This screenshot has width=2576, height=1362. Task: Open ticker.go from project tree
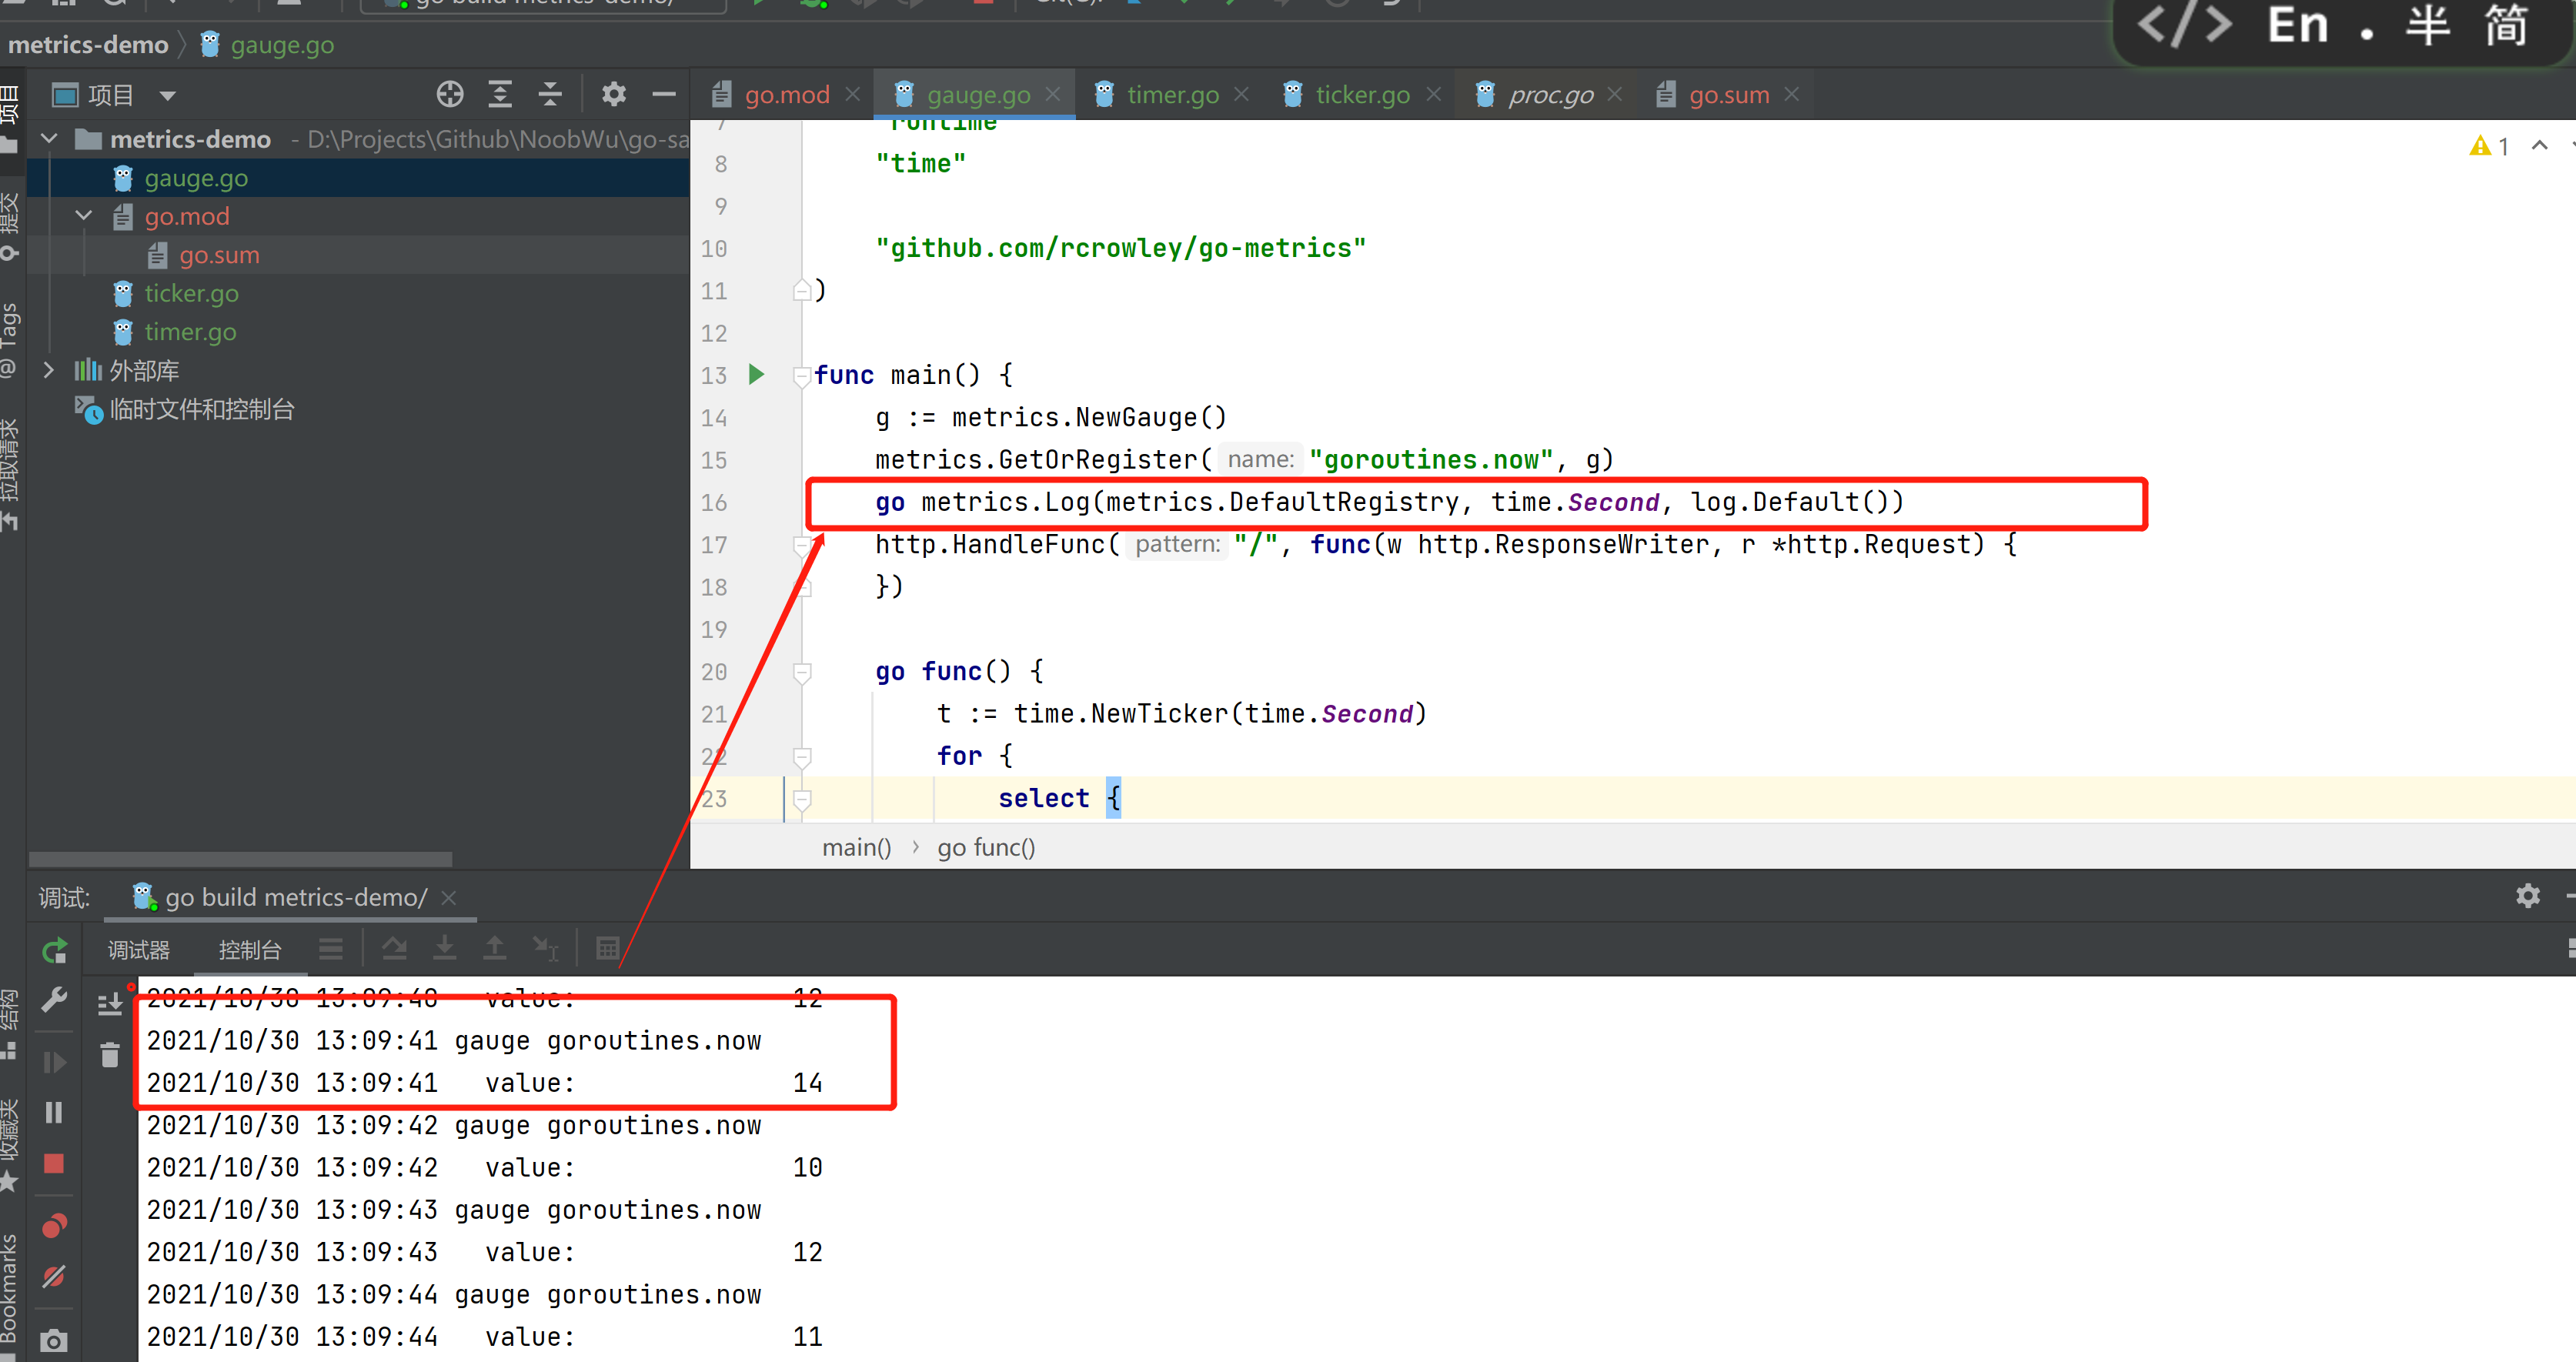191,293
